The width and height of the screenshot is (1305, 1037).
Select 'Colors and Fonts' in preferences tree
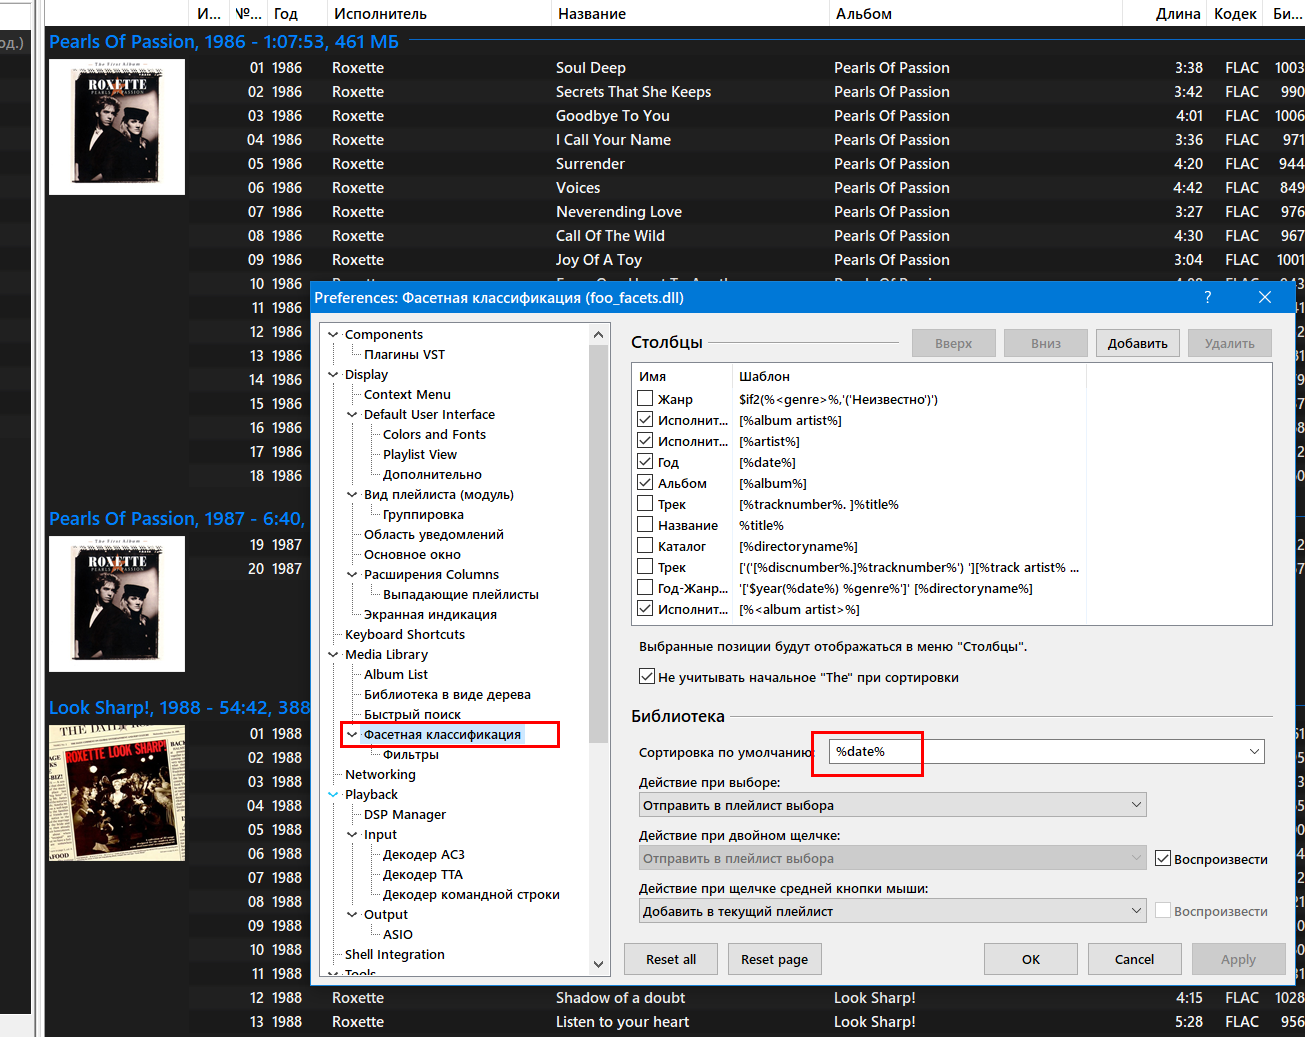[x=434, y=434]
